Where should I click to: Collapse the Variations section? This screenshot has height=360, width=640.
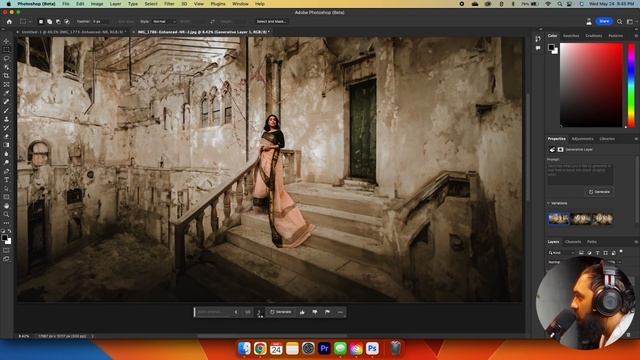click(549, 203)
